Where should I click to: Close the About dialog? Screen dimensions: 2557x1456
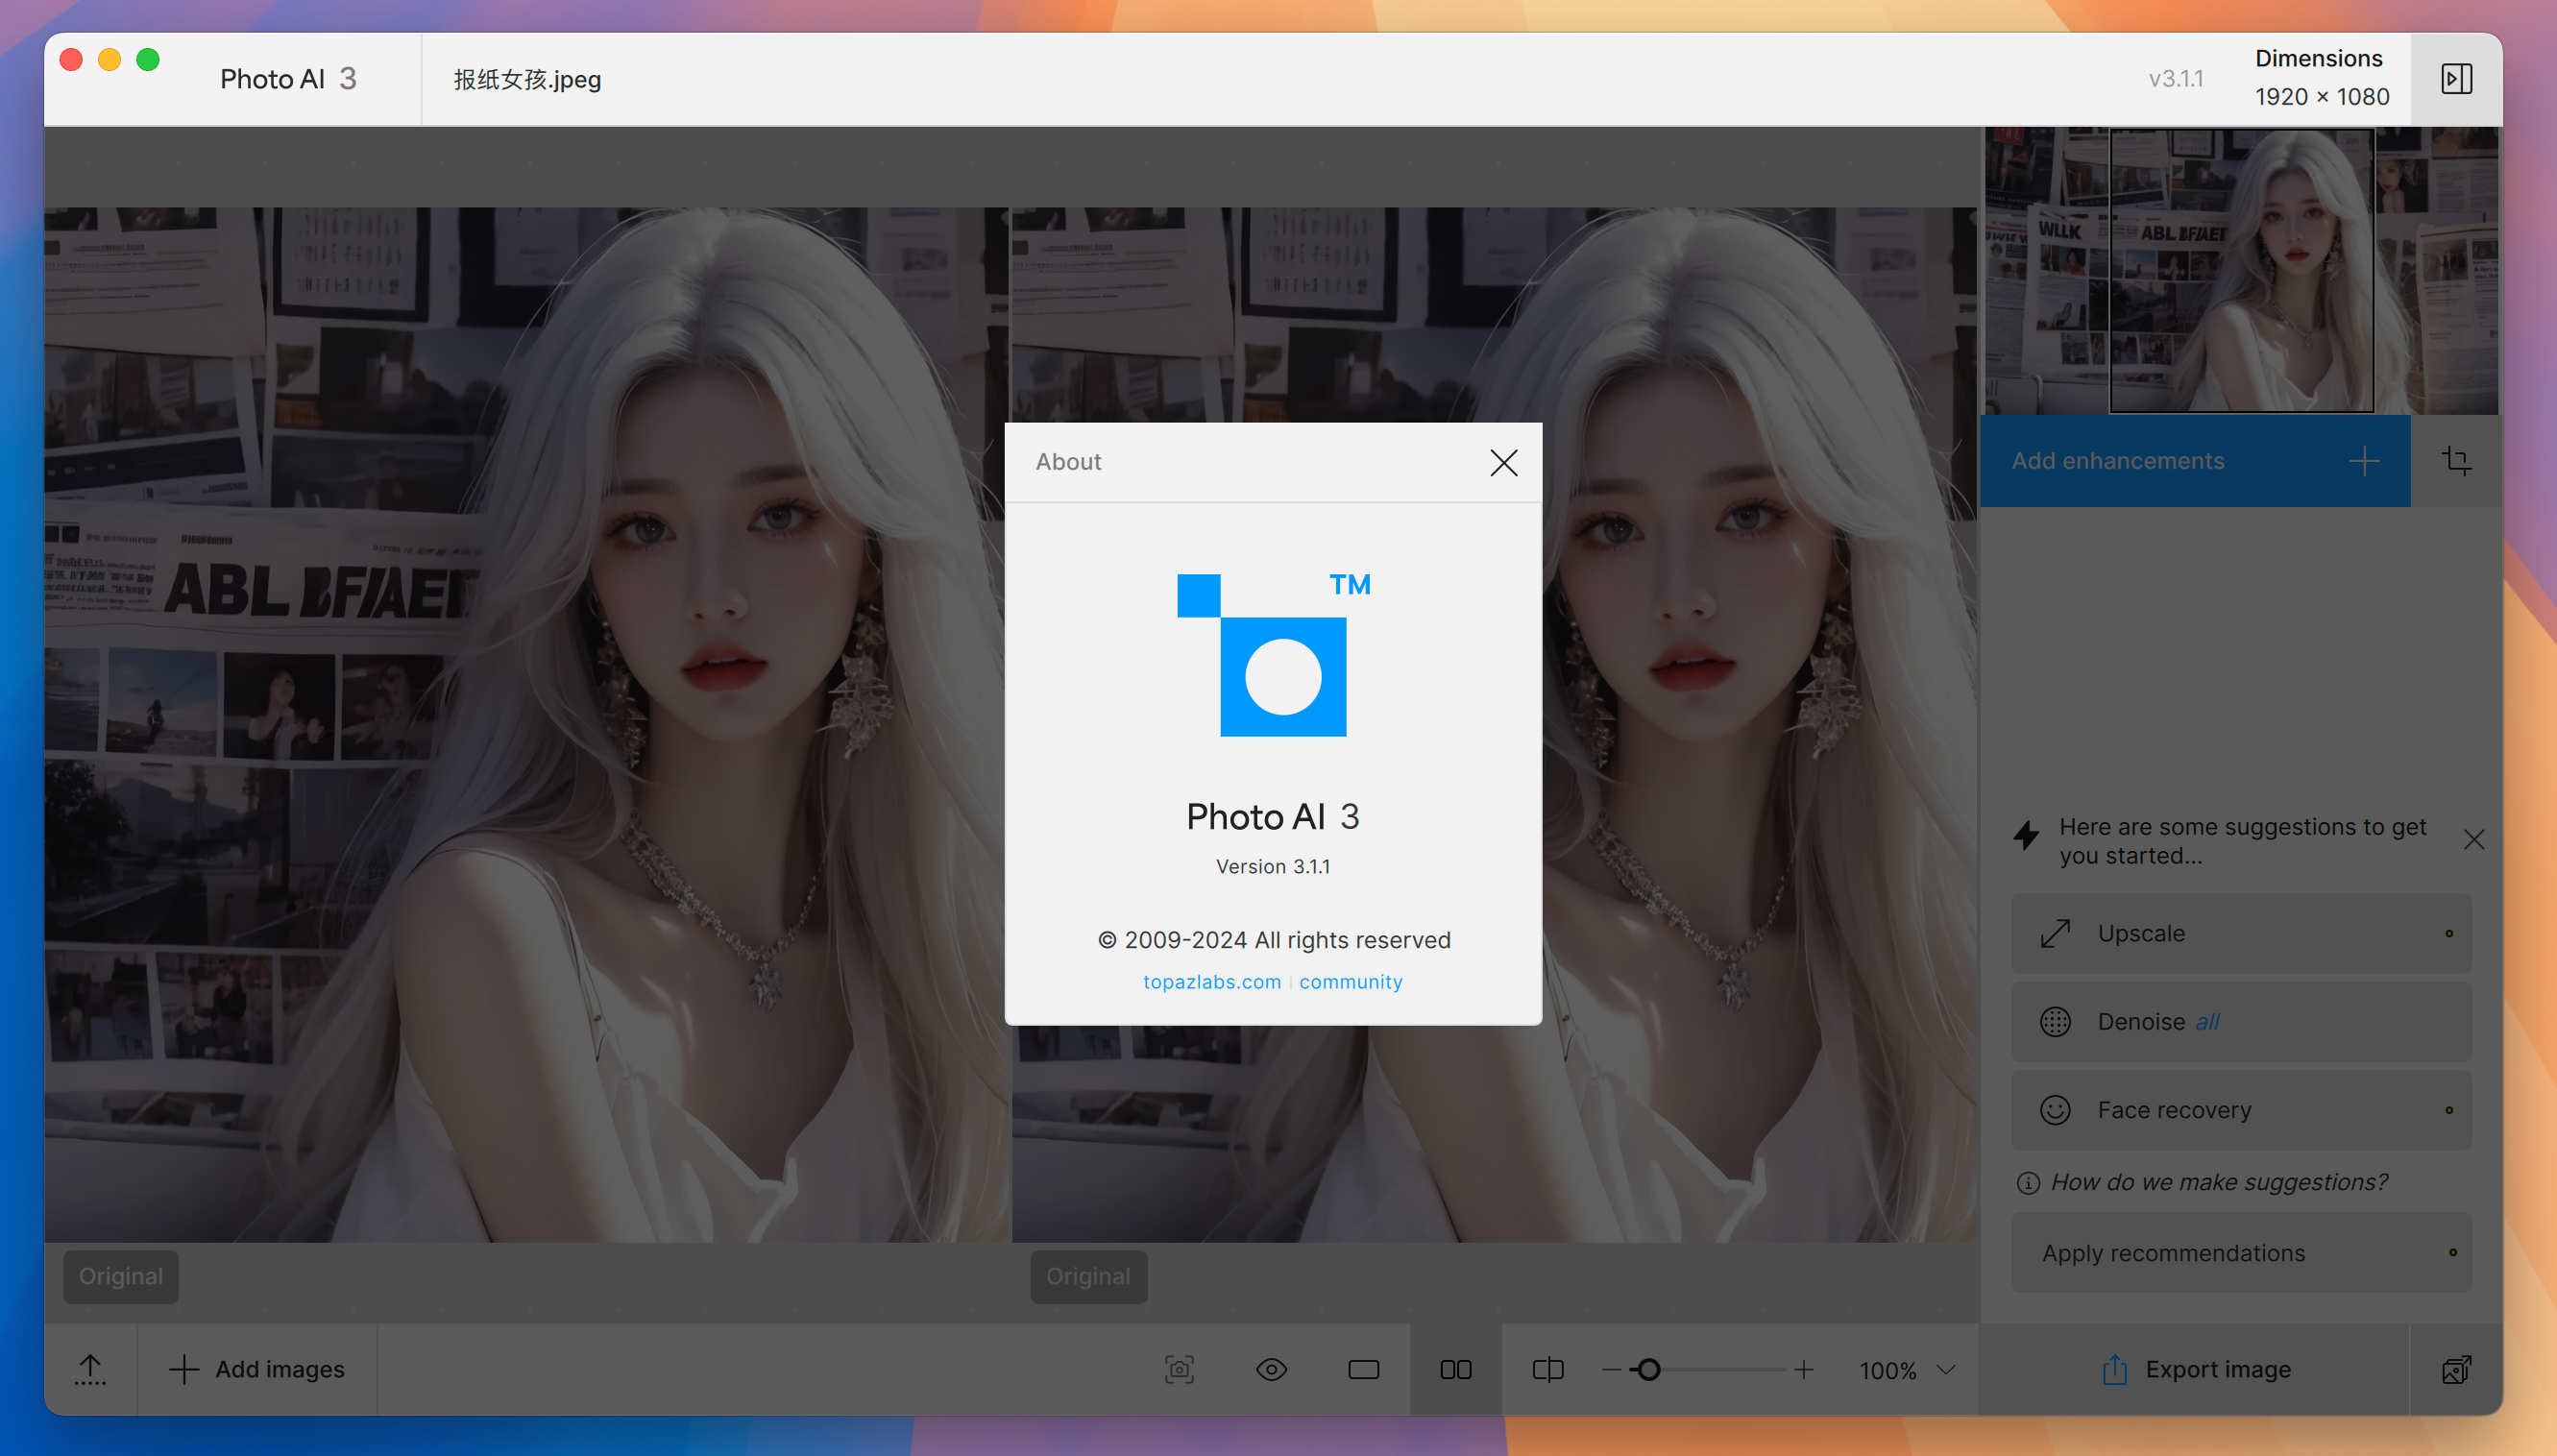1499,462
